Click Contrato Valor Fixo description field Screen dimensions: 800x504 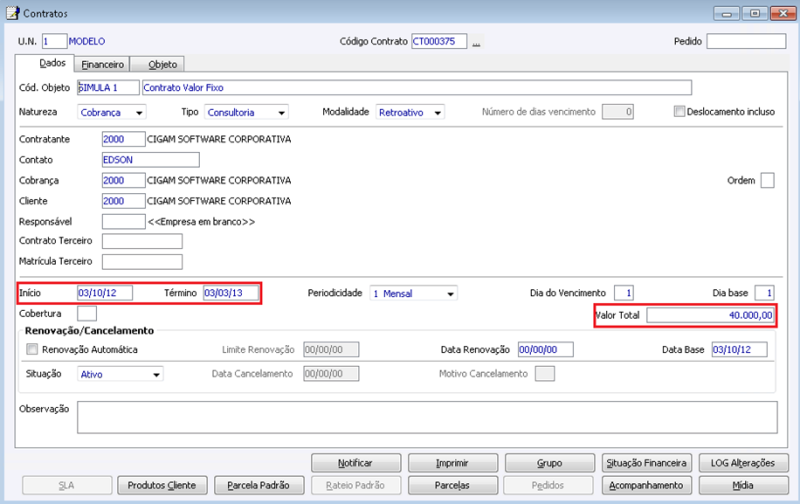click(416, 88)
